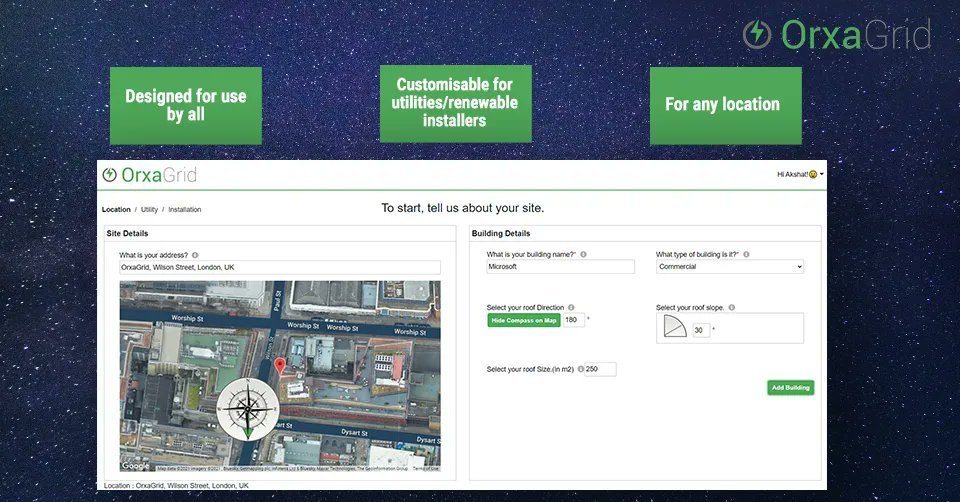The image size is (960, 502).
Task: Go to the Utility breadcrumb step
Action: 149,209
